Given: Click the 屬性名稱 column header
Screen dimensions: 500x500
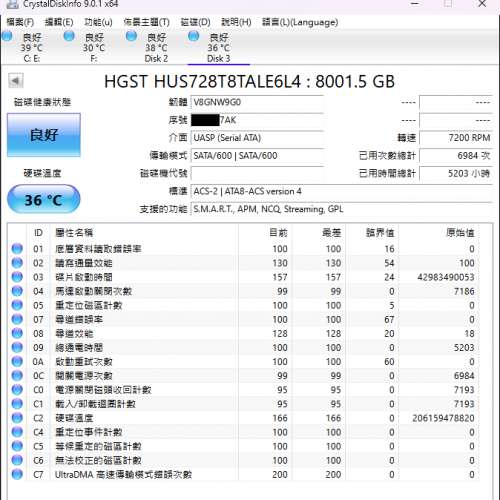Looking at the screenshot, I should click(144, 233).
